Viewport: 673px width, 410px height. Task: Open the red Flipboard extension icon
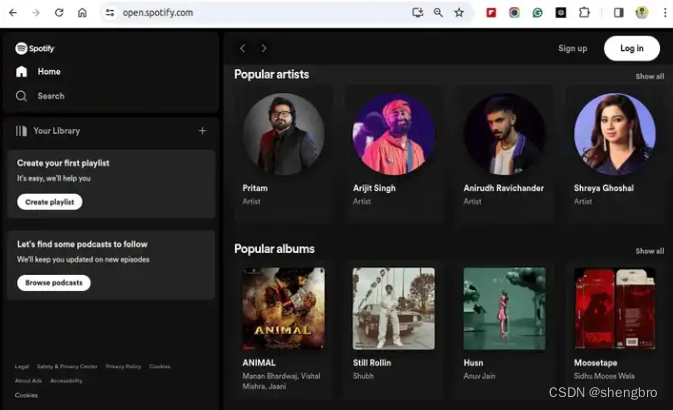coord(491,12)
